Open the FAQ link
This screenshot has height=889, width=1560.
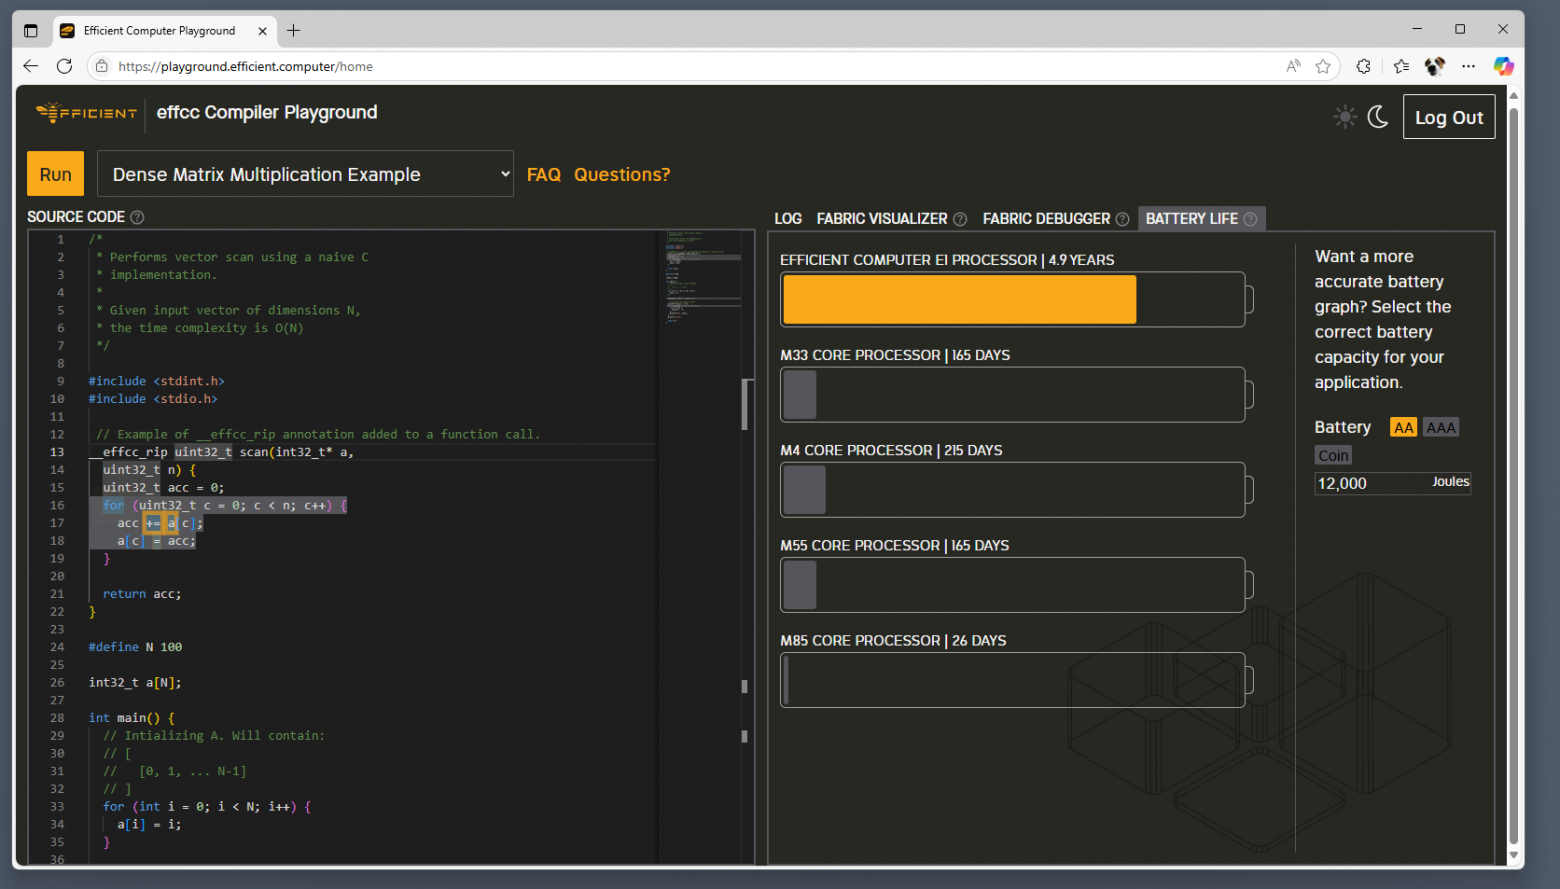pyautogui.click(x=543, y=175)
